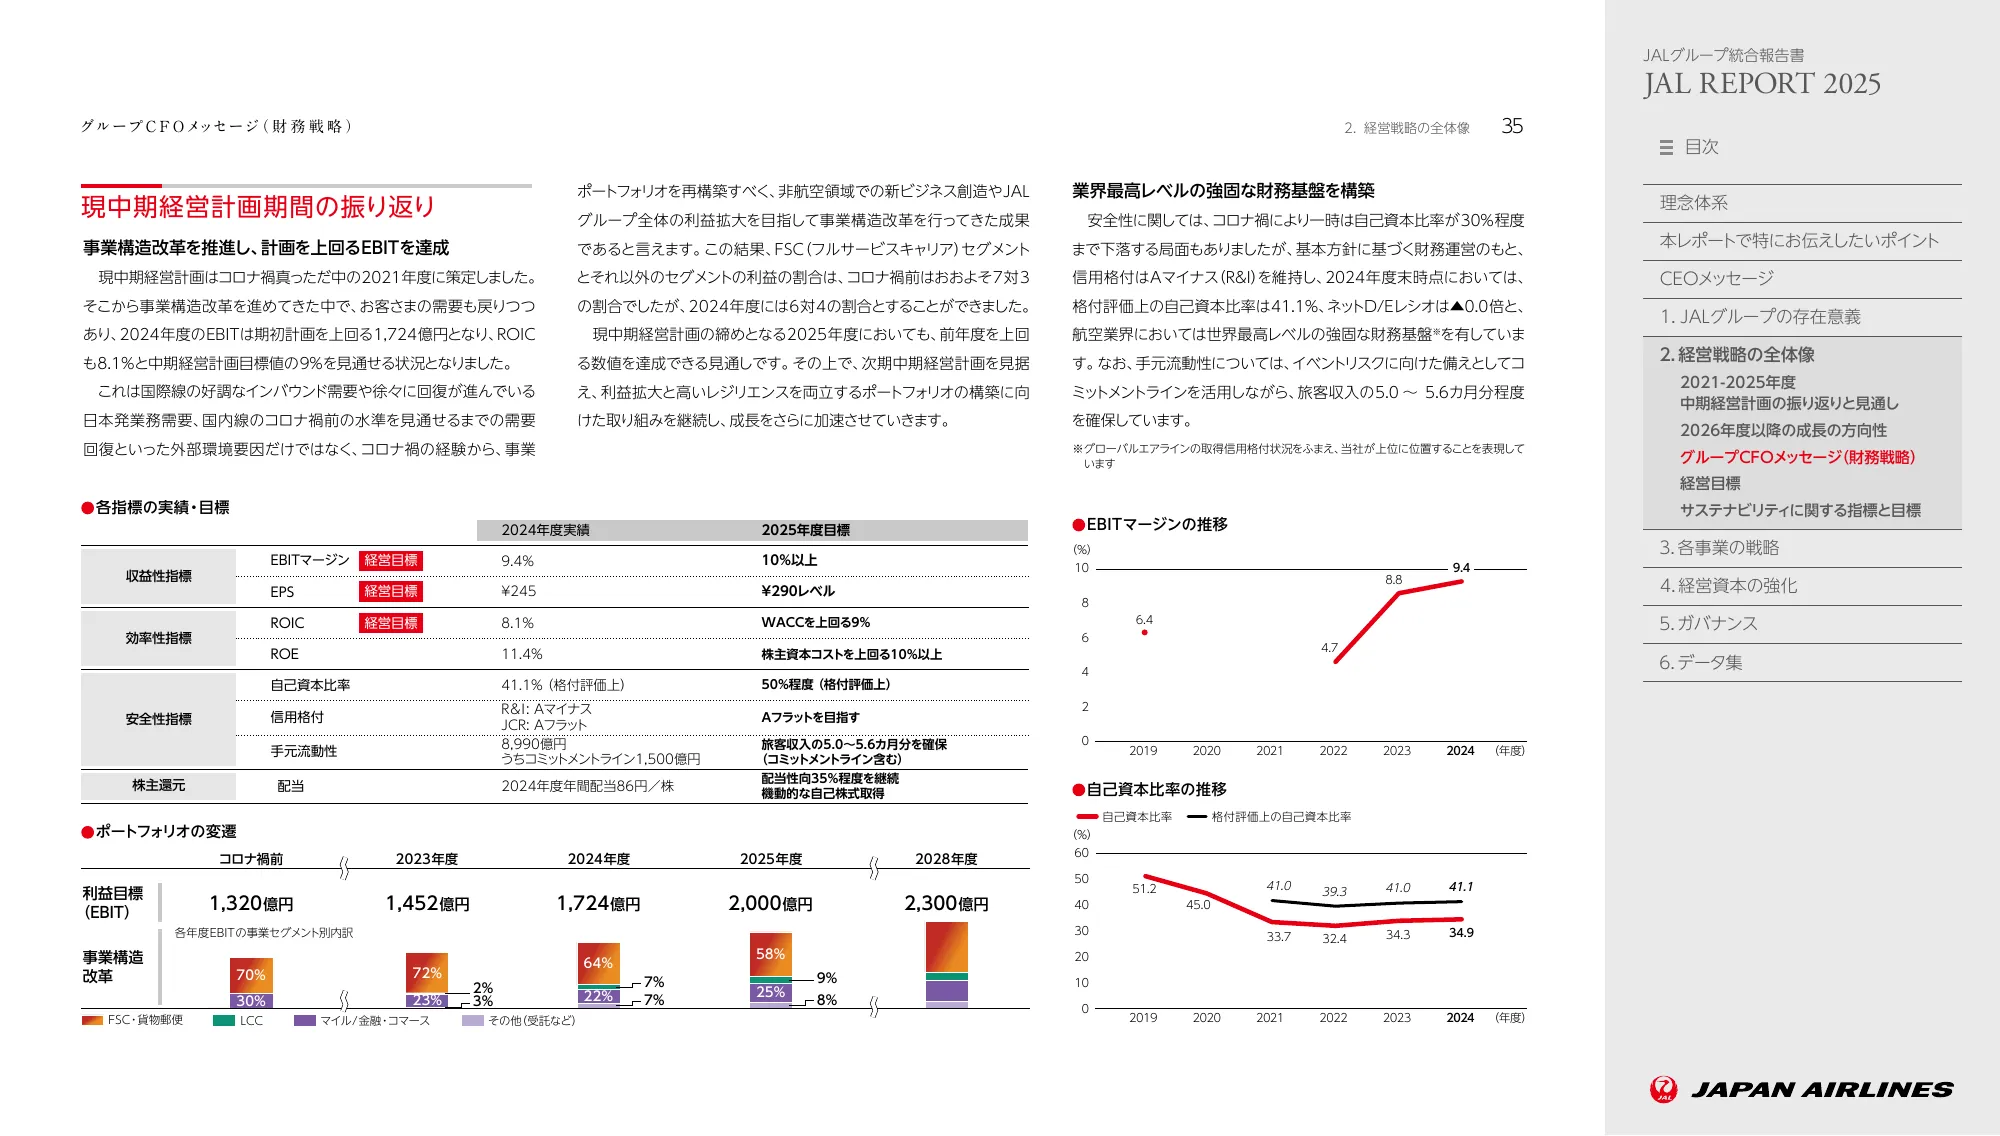Click the LCC green legend swatch

224,1021
